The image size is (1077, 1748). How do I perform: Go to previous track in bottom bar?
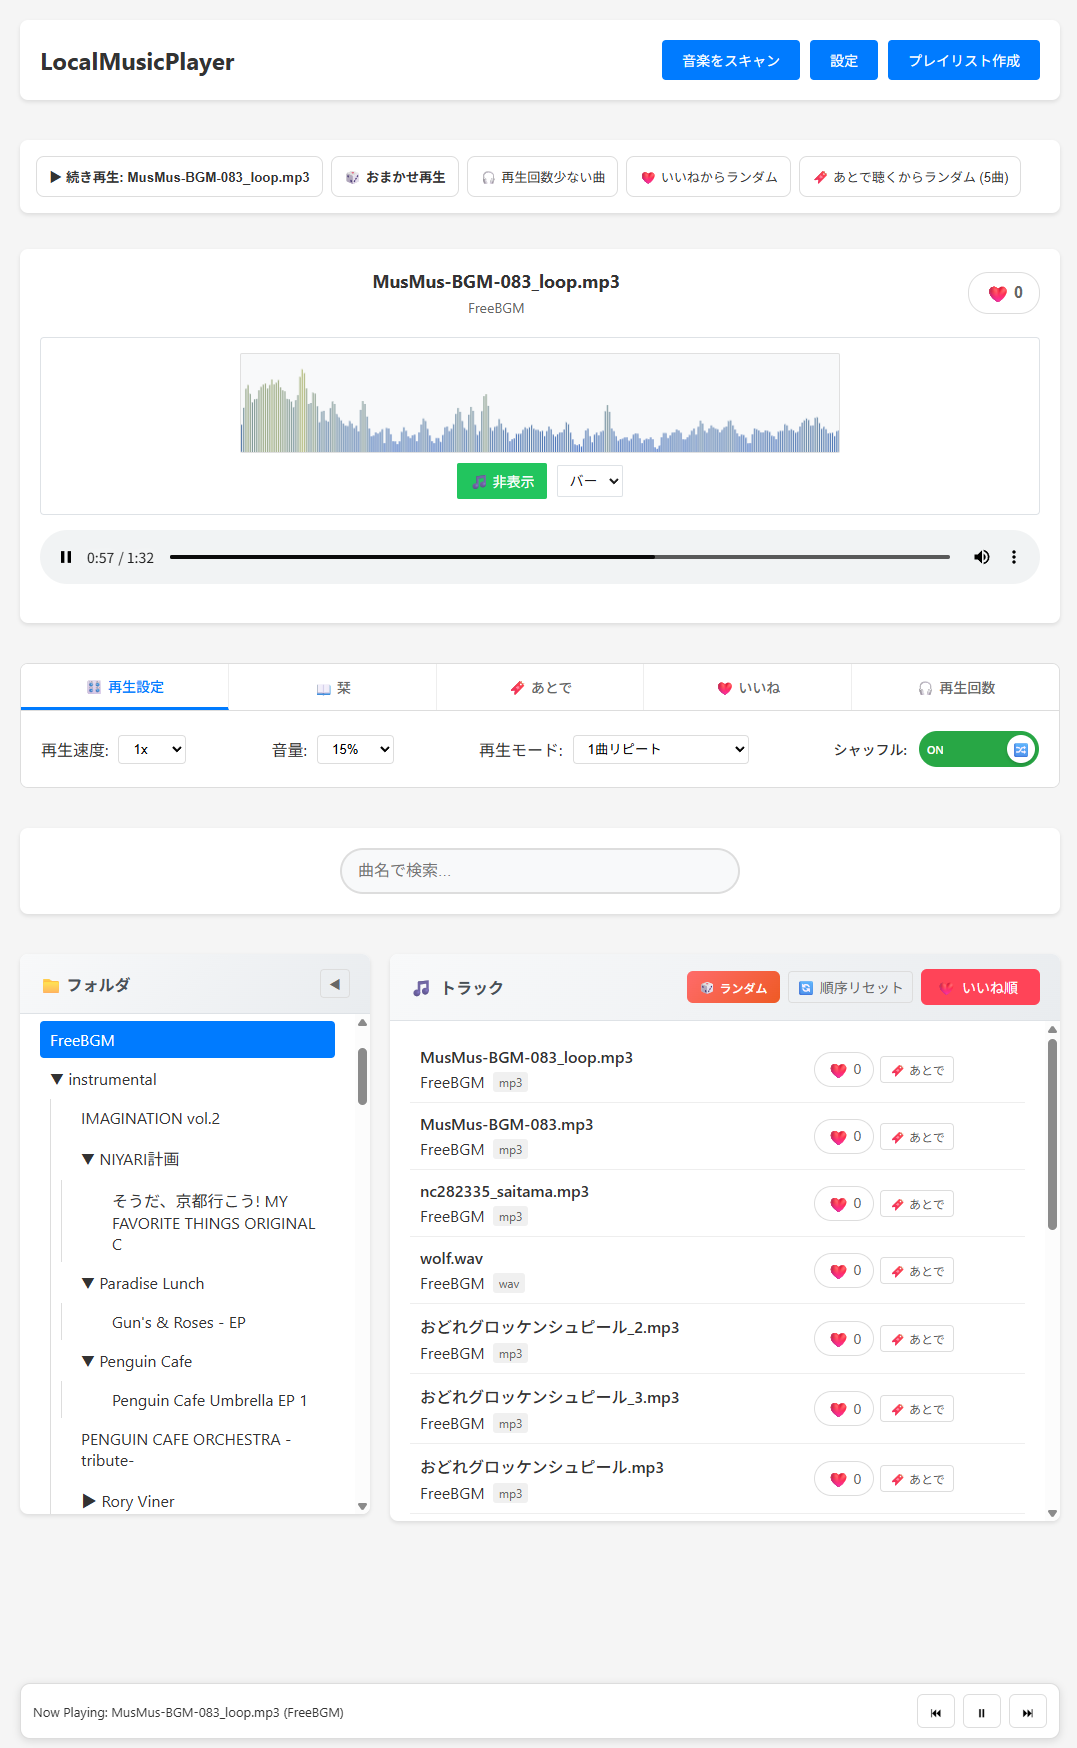[x=935, y=1712]
